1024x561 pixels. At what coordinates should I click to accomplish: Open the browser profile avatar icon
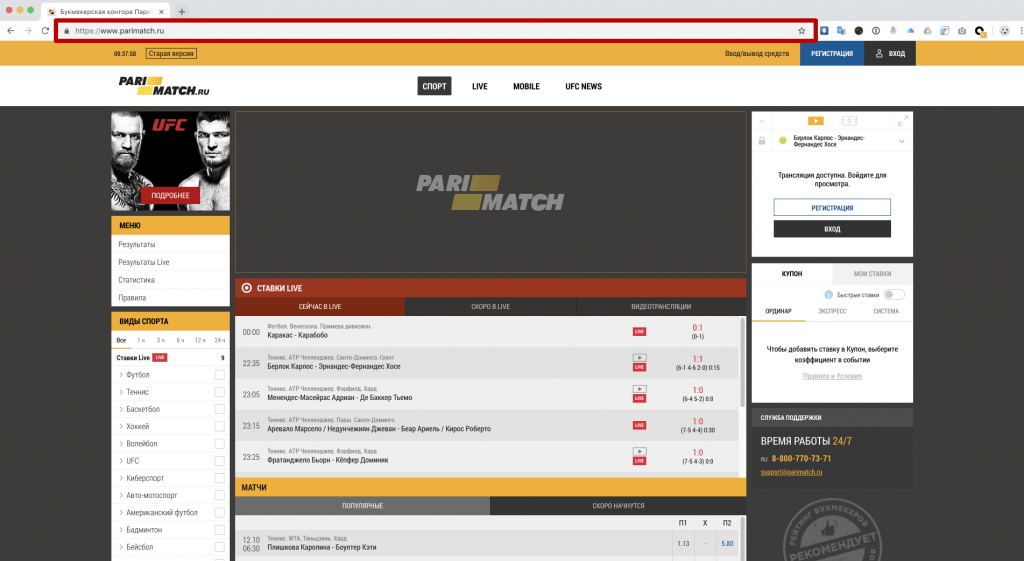click(x=1004, y=31)
